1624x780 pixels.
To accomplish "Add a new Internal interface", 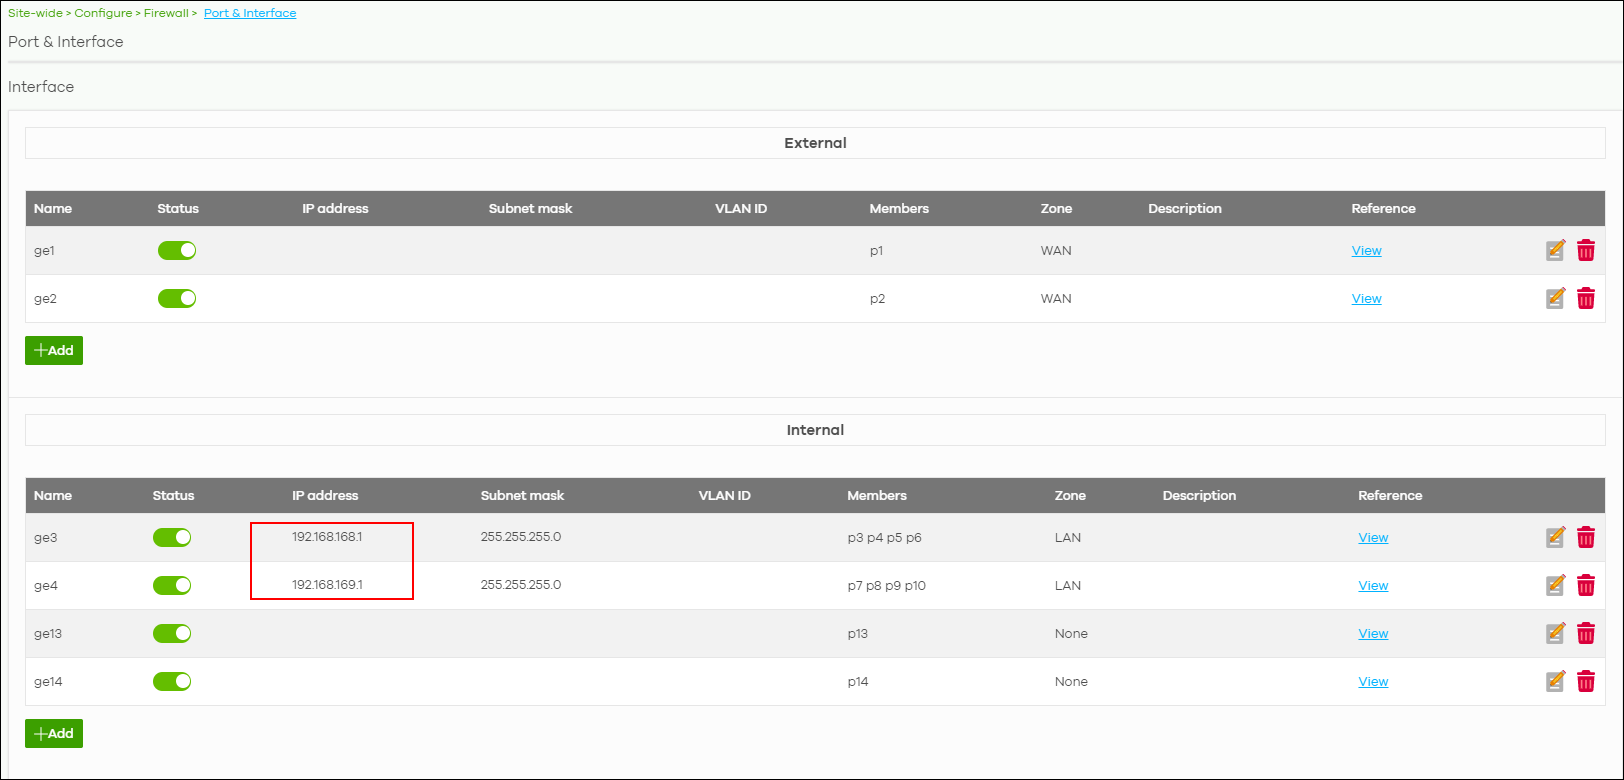I will coord(54,733).
